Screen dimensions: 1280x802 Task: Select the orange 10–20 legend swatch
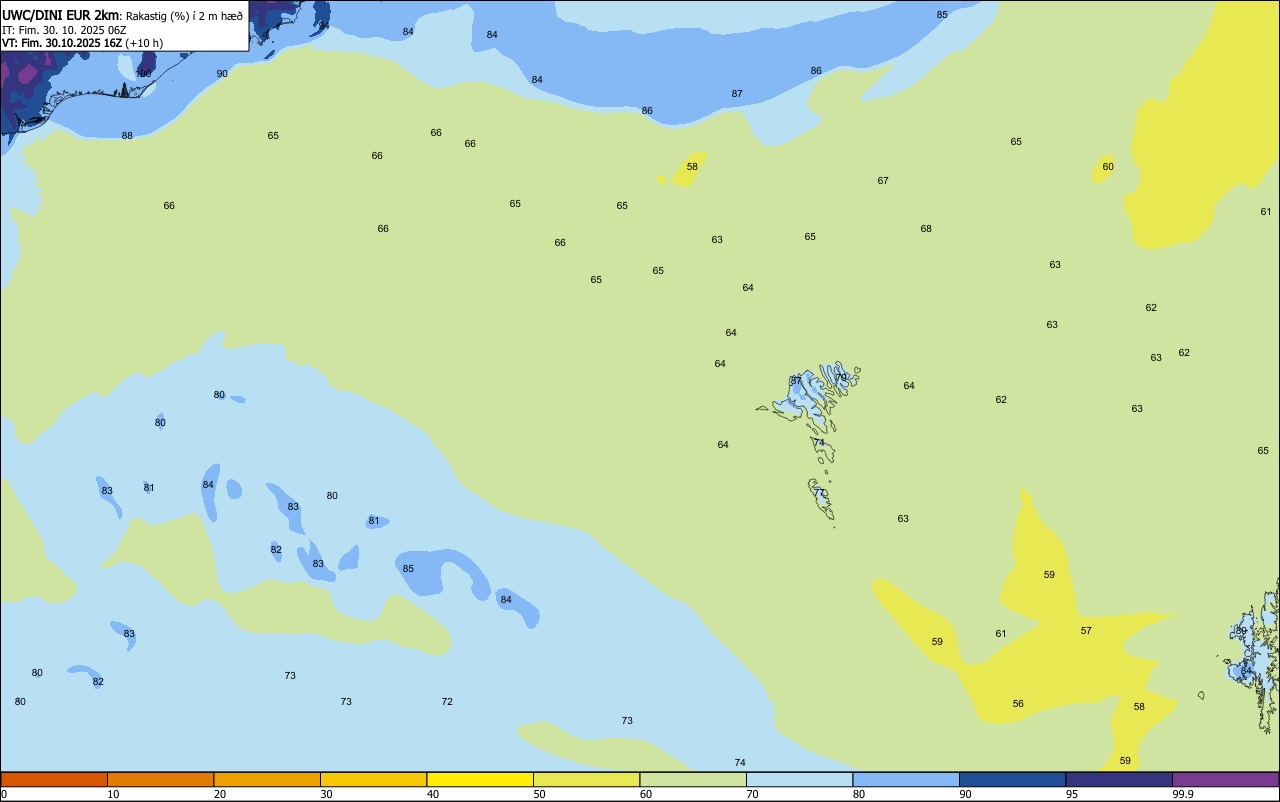tap(160, 779)
